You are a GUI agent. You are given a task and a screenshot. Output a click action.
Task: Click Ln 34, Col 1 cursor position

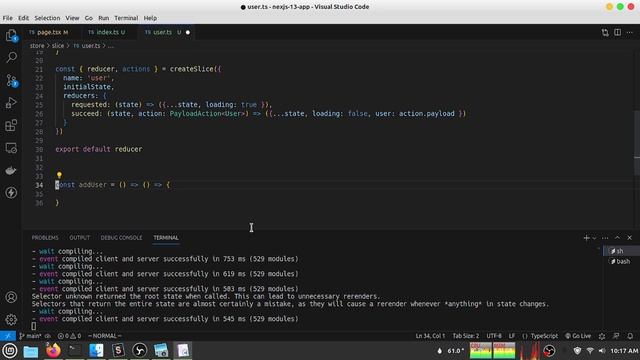(x=430, y=336)
